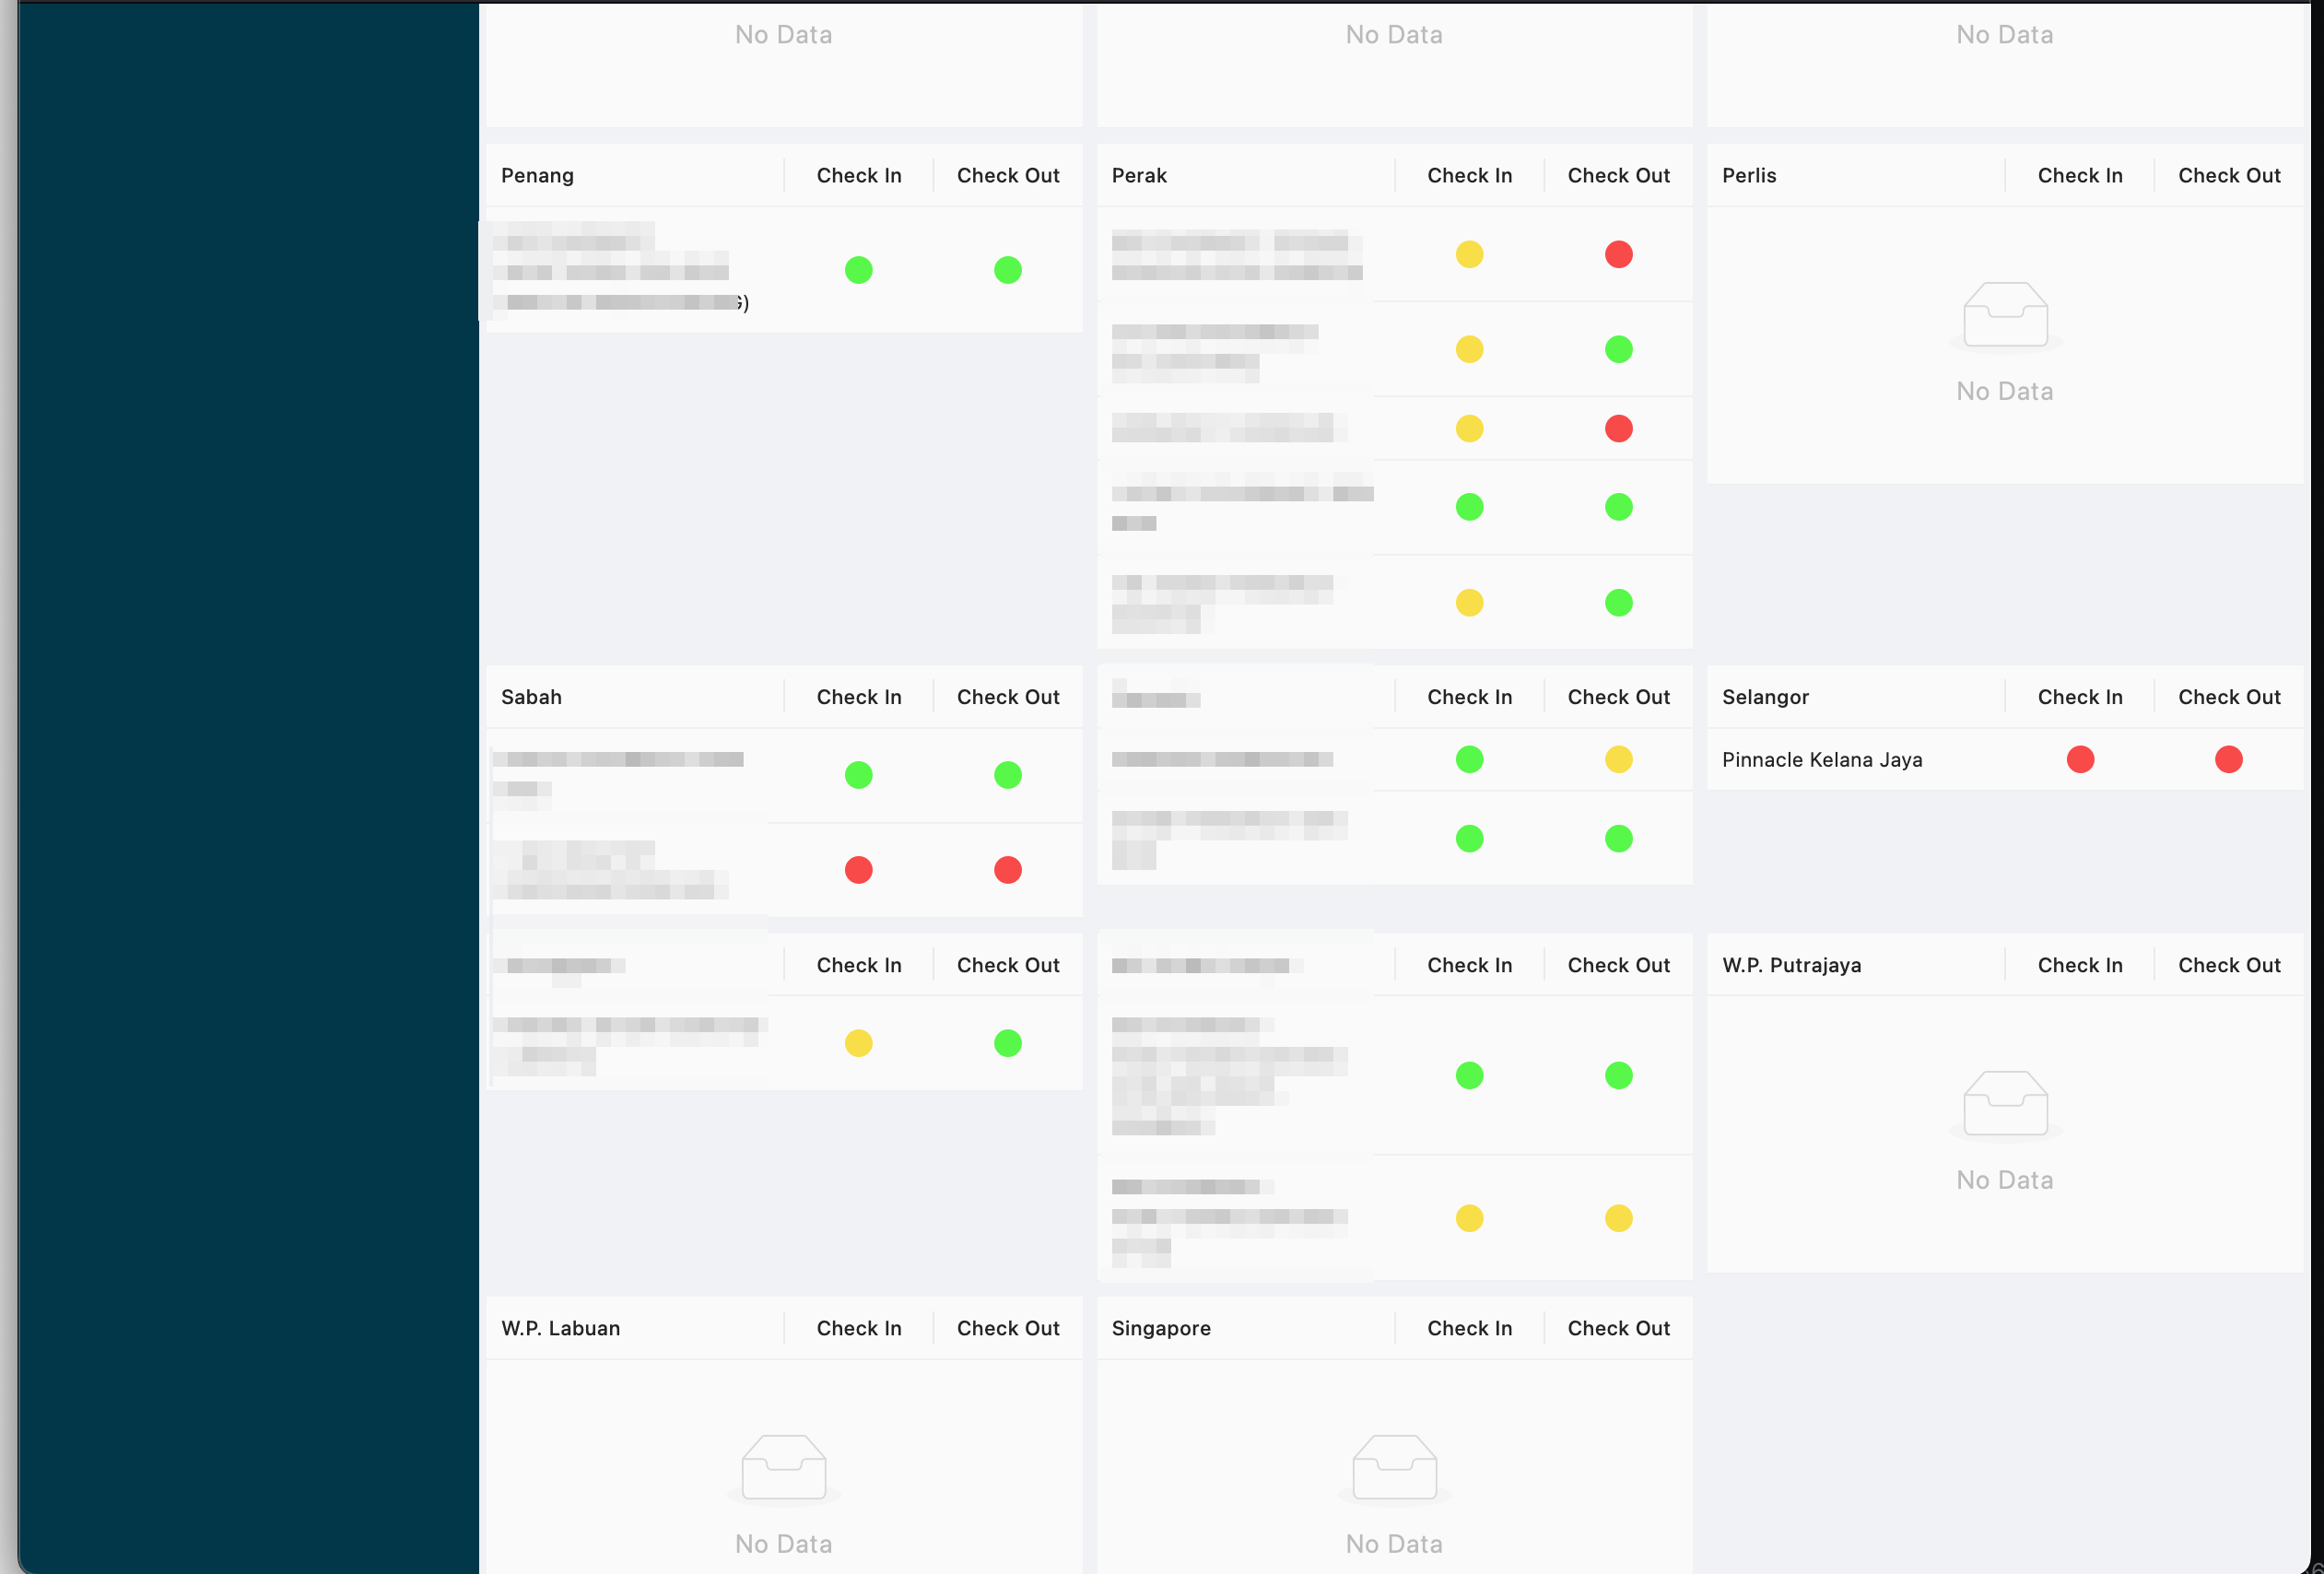Click Penang table Check In column header
The height and width of the screenshot is (1574, 2324).
tap(858, 175)
